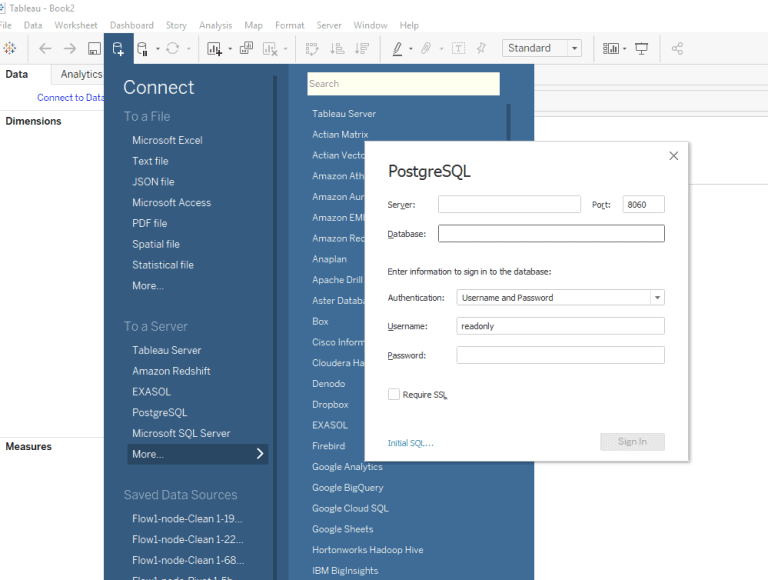This screenshot has height=580, width=768.
Task: Click the Username input field
Action: click(560, 326)
